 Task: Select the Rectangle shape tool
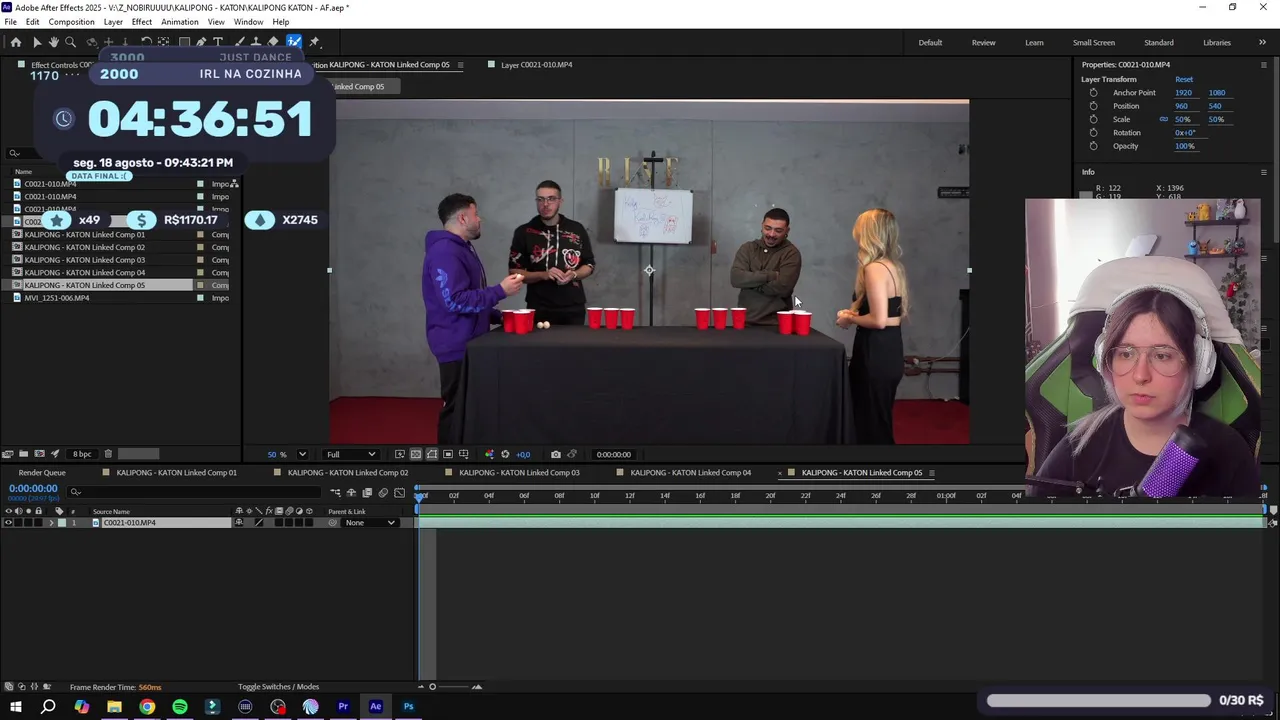point(184,42)
